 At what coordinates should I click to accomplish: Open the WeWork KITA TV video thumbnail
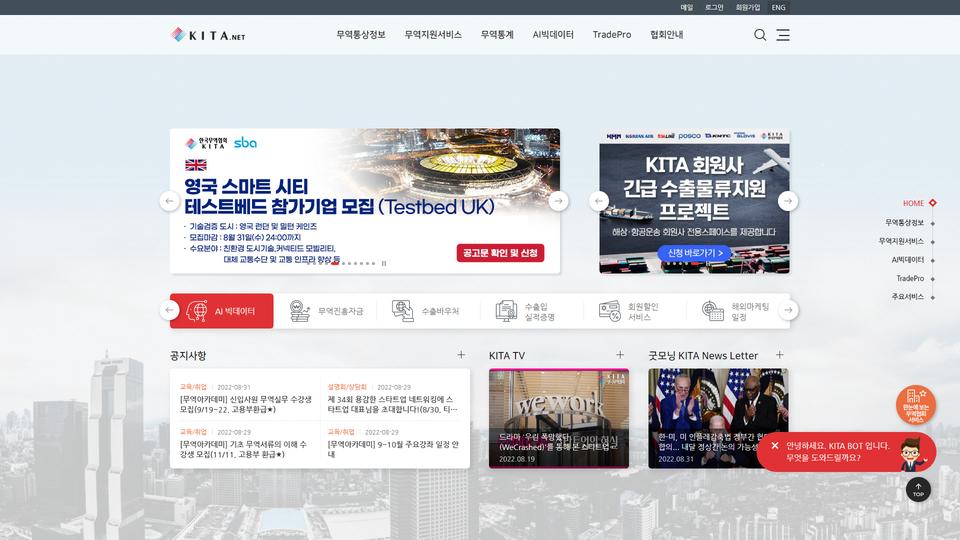[x=558, y=418]
